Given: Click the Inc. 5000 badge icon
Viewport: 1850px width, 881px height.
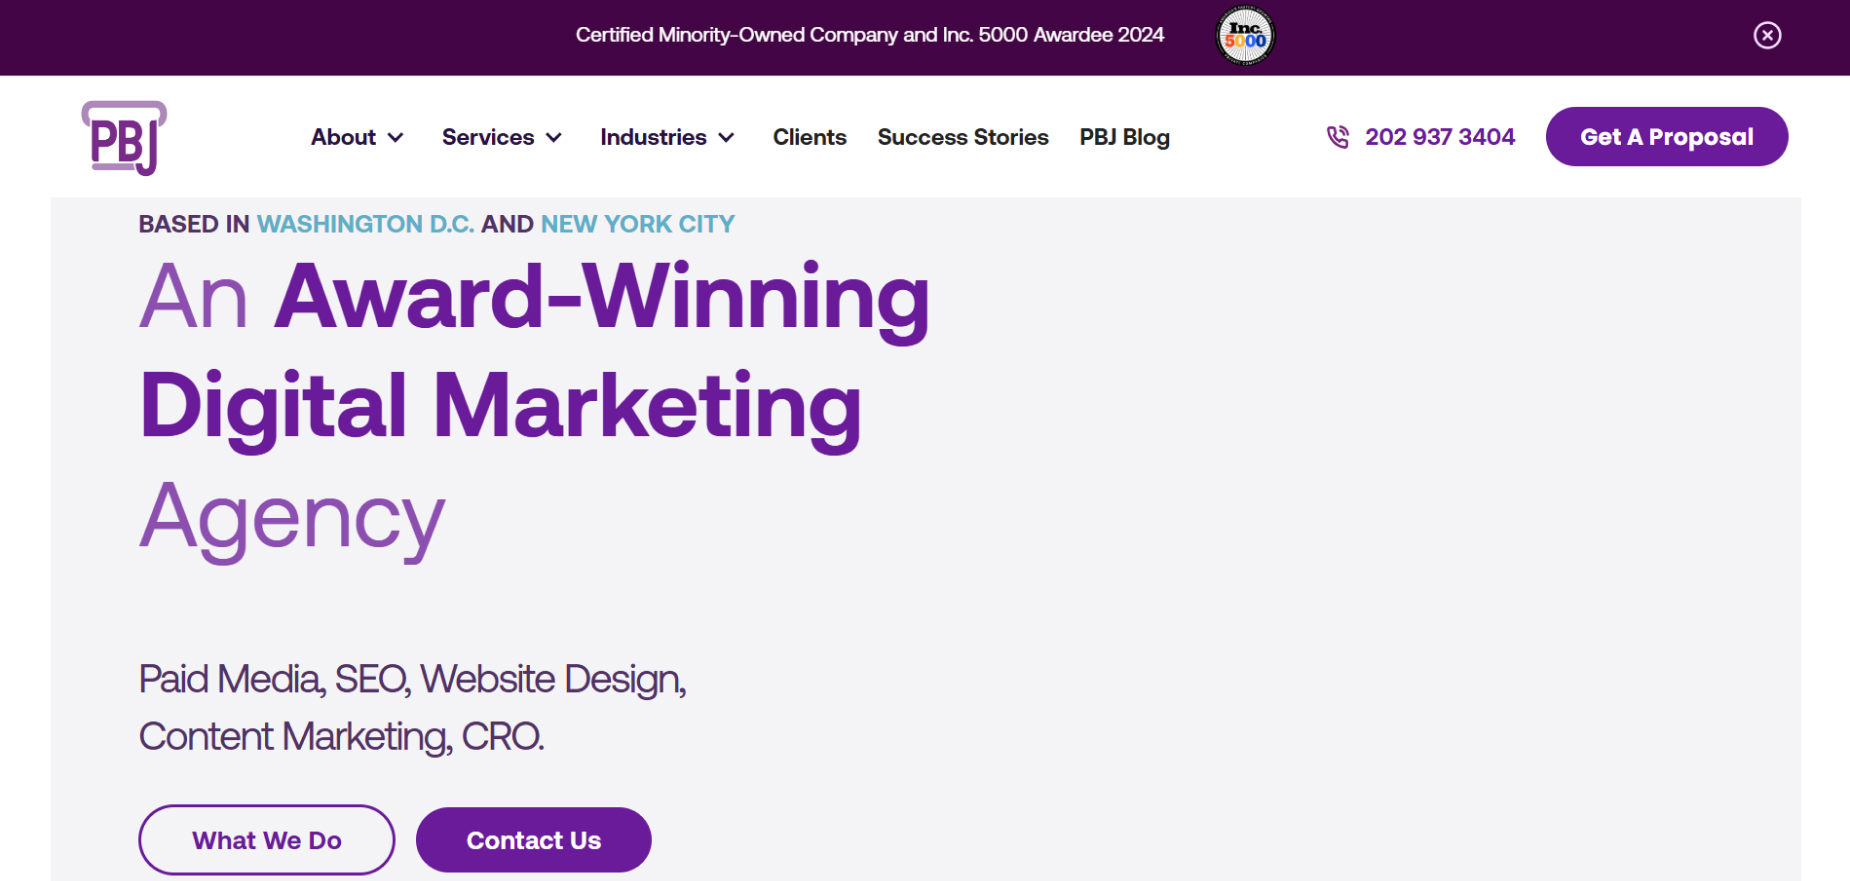Looking at the screenshot, I should tap(1245, 36).
